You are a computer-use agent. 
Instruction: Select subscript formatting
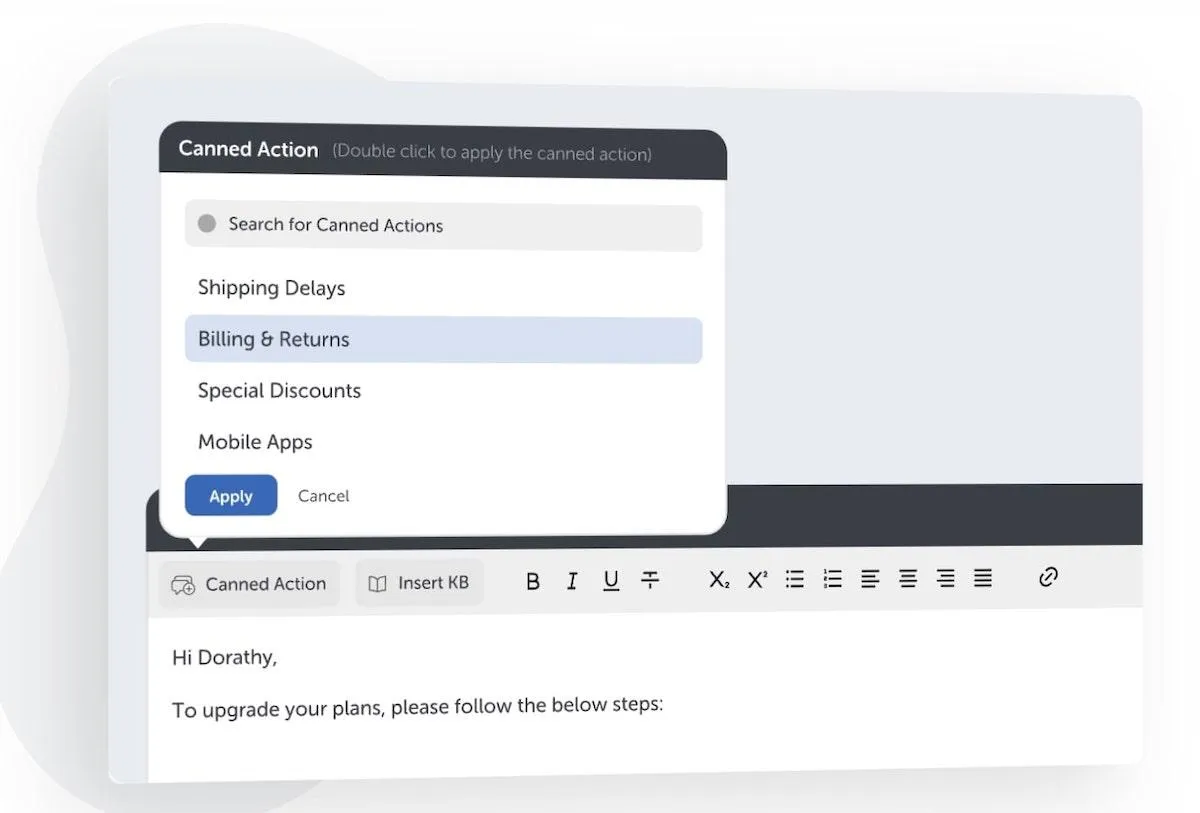719,579
